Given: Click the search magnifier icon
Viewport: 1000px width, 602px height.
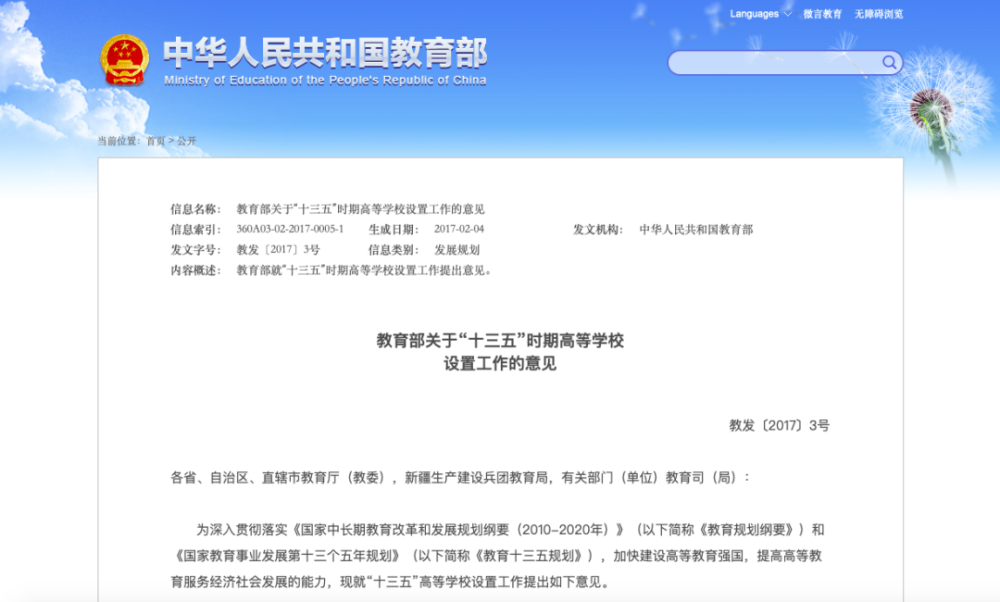Looking at the screenshot, I should pos(889,62).
